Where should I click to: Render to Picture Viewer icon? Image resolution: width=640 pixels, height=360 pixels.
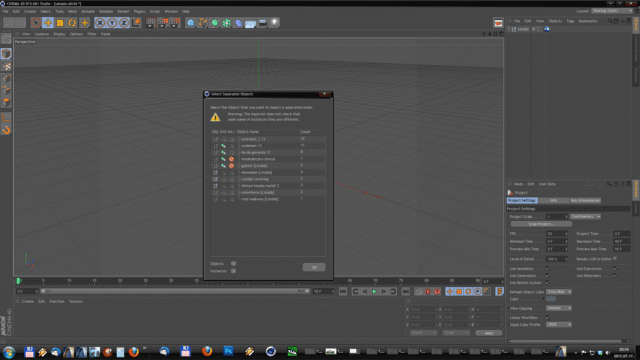163,23
